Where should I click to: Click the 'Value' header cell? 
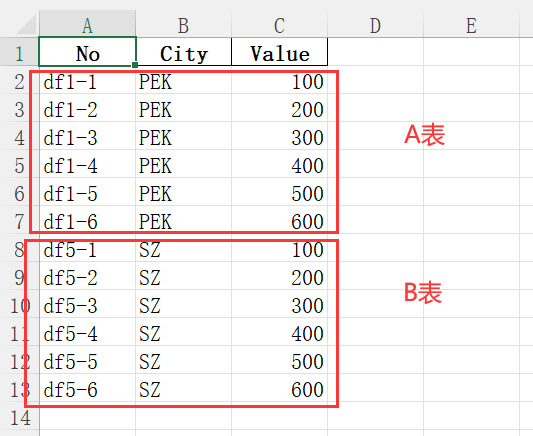280,52
